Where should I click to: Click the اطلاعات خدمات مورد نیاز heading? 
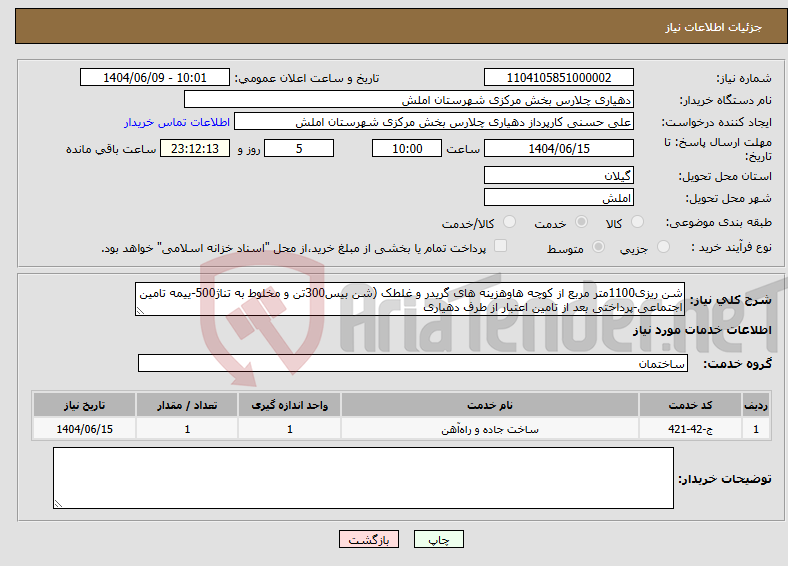coord(702,330)
